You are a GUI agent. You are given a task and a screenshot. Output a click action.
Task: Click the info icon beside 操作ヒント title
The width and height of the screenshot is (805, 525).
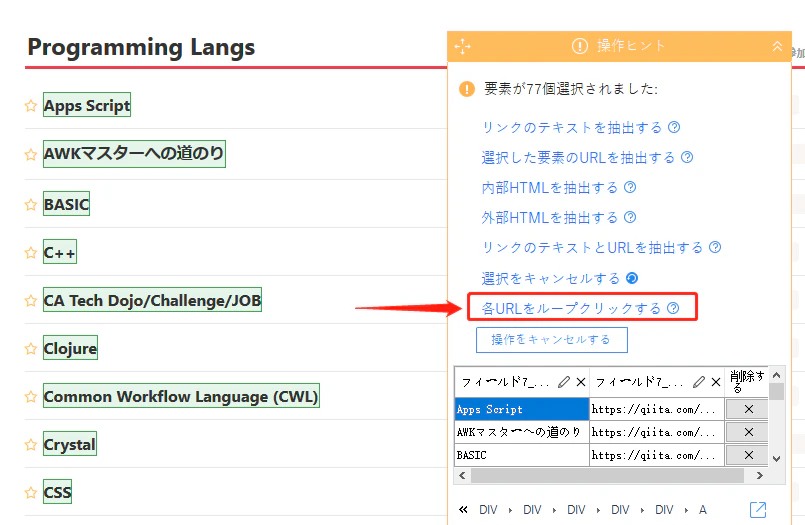[x=580, y=46]
